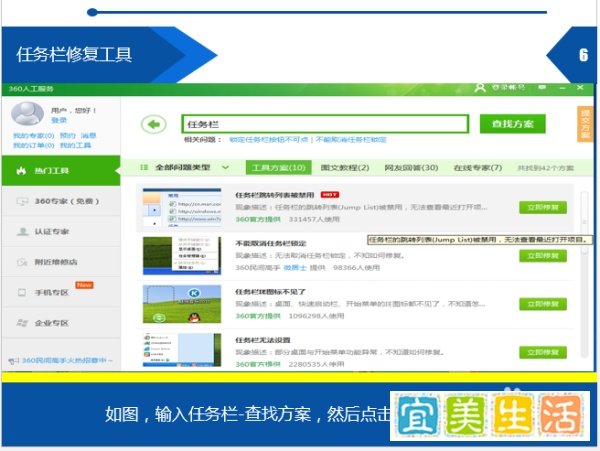The height and width of the screenshot is (451, 600).
Task: Click the flame icon beside 热门工具
Action: 21,171
